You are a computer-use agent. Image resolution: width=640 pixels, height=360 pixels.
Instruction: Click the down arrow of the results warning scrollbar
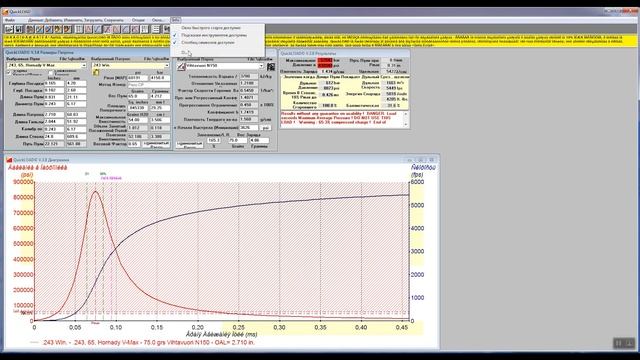click(x=406, y=124)
